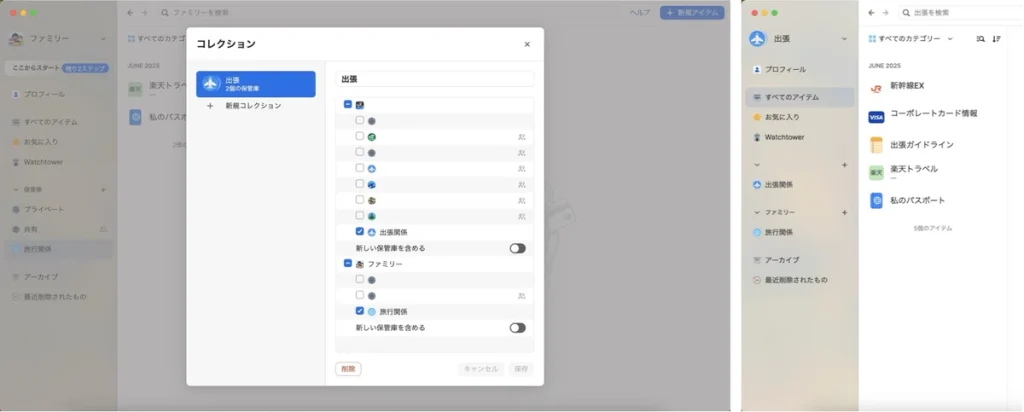The height and width of the screenshot is (412, 1024).
Task: Uncheck the 旅行関係 vault checkbox
Action: (360, 311)
